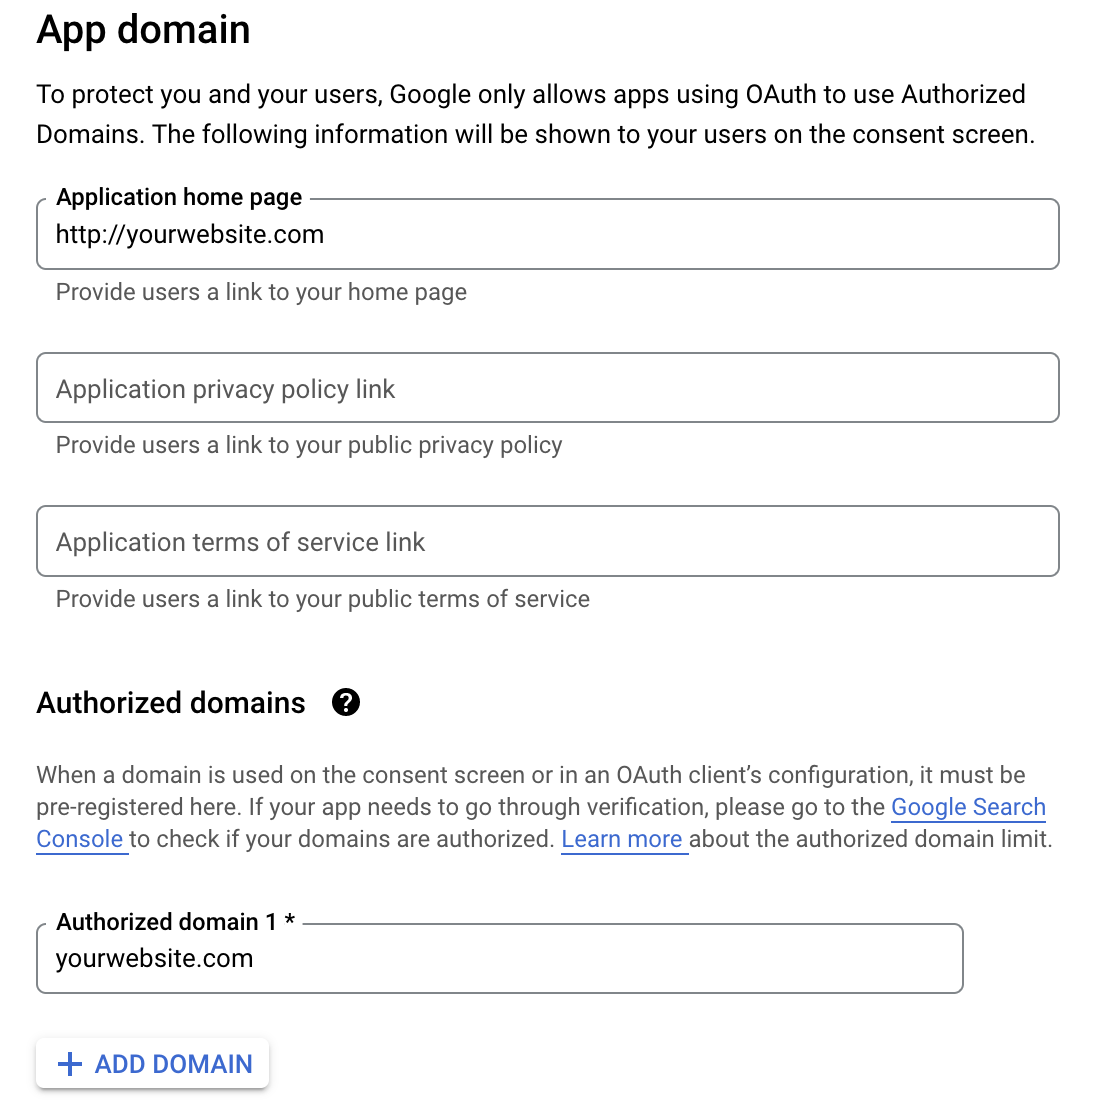Click the yourwebsite.com value under Authorized domain 1
The height and width of the screenshot is (1102, 1104).
tap(154, 958)
